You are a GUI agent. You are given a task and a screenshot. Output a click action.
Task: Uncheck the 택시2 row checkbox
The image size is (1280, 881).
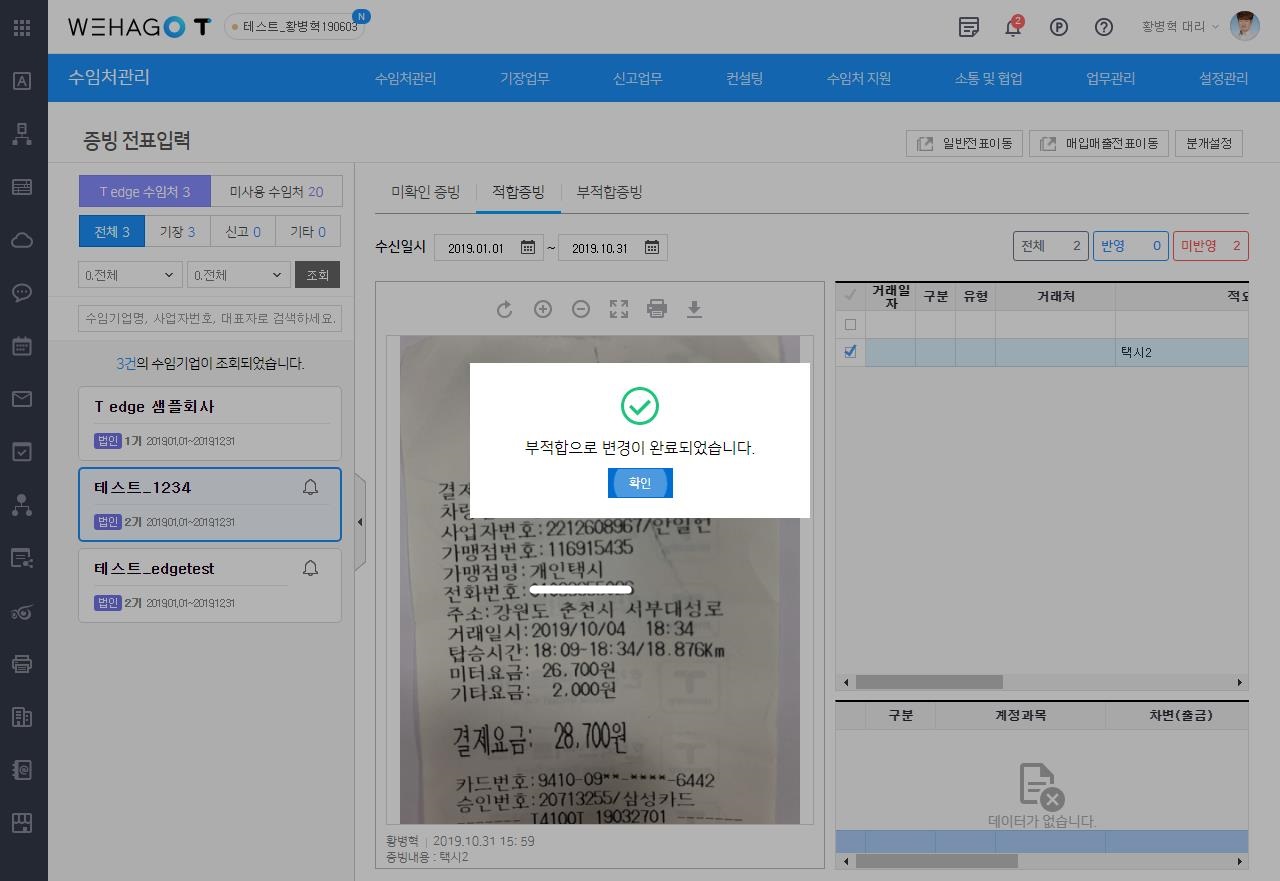851,352
